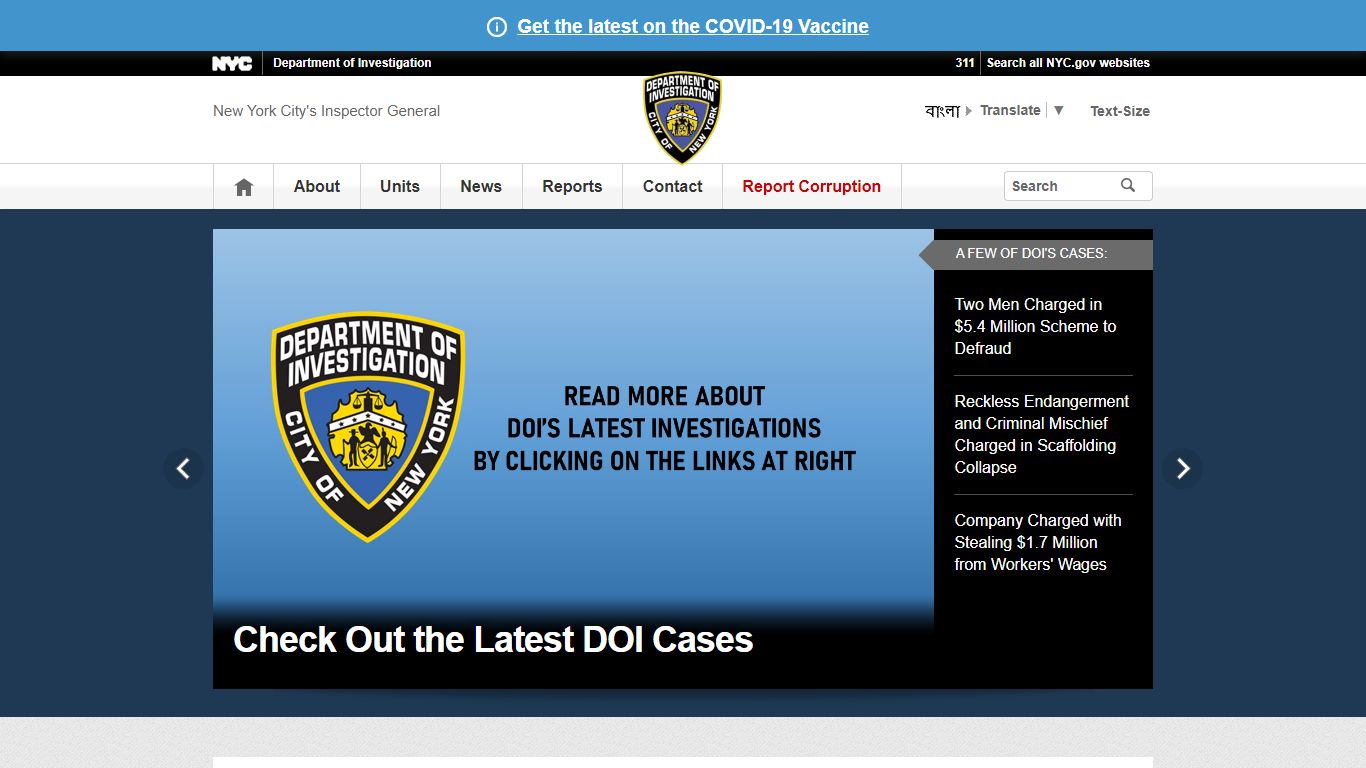Open the Reports menu

pyautogui.click(x=572, y=186)
